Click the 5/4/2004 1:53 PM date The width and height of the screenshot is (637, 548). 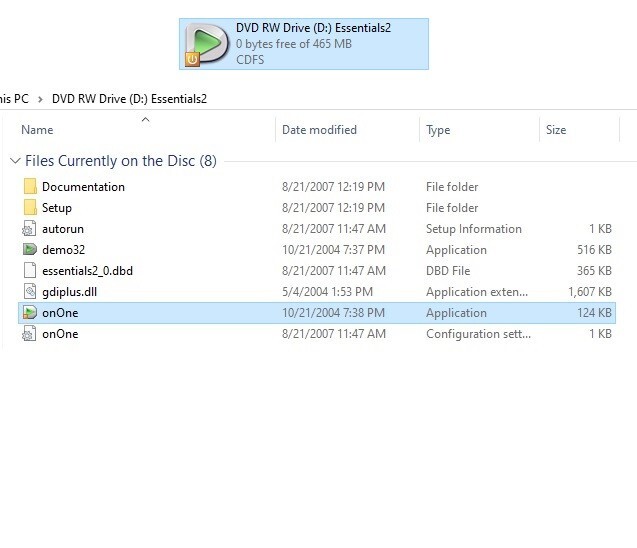(327, 292)
